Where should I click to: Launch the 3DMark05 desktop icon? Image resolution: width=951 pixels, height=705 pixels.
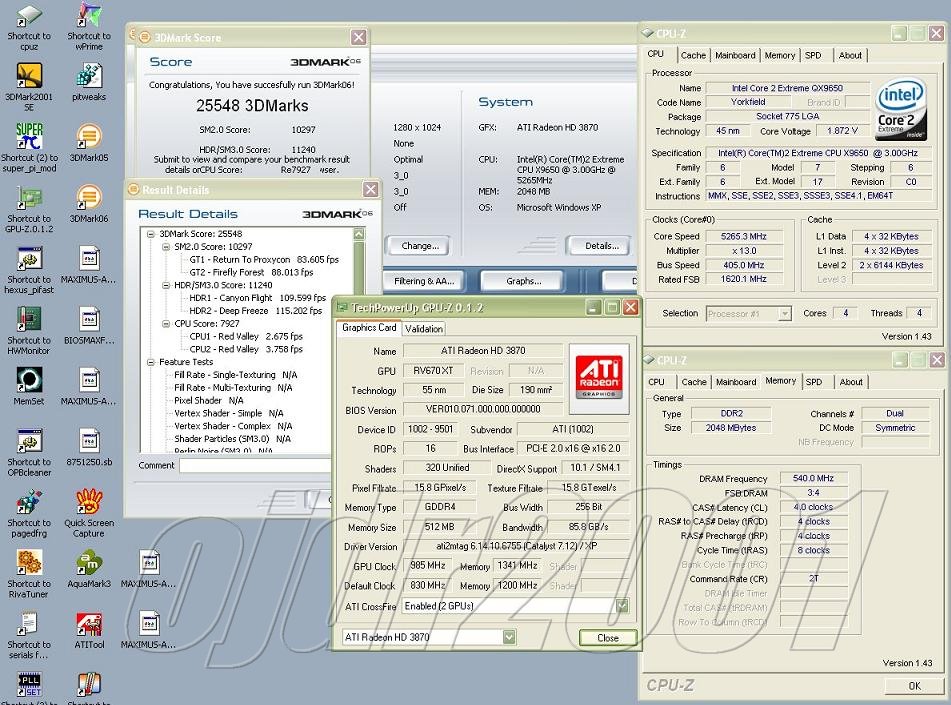89,143
